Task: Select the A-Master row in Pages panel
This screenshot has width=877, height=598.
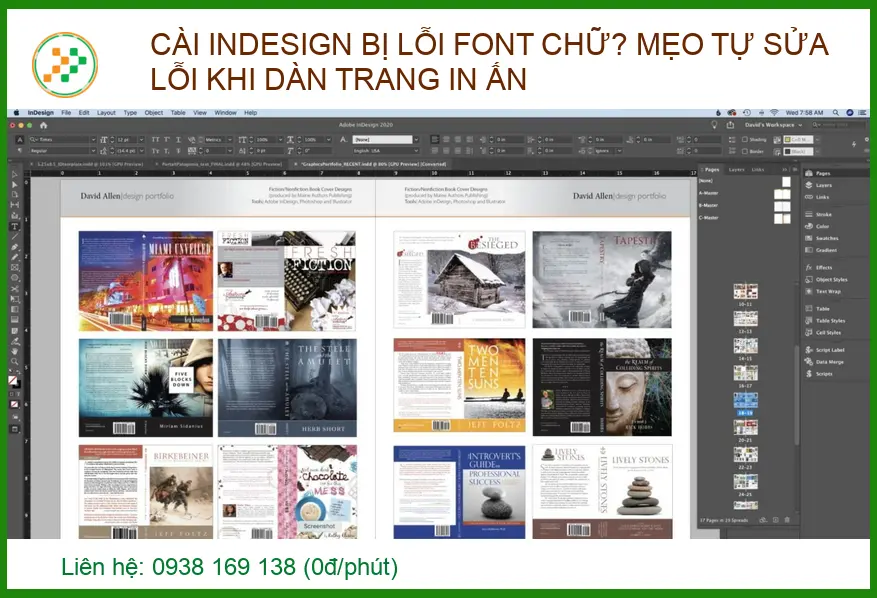Action: point(745,194)
